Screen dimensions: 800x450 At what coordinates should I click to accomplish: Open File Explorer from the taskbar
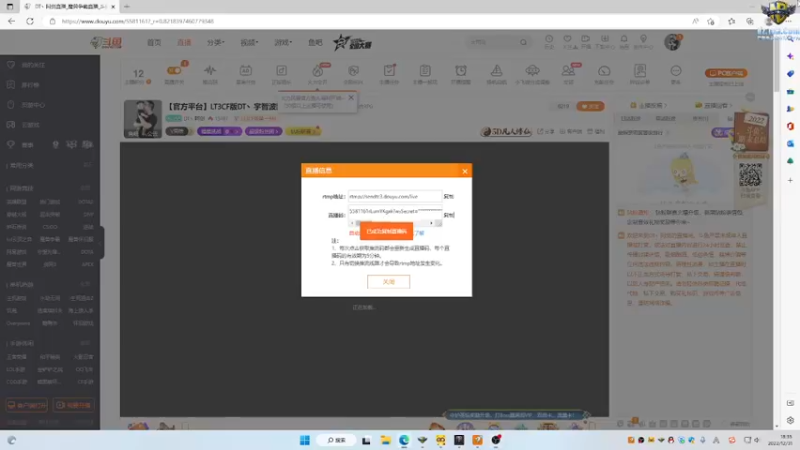pos(385,440)
